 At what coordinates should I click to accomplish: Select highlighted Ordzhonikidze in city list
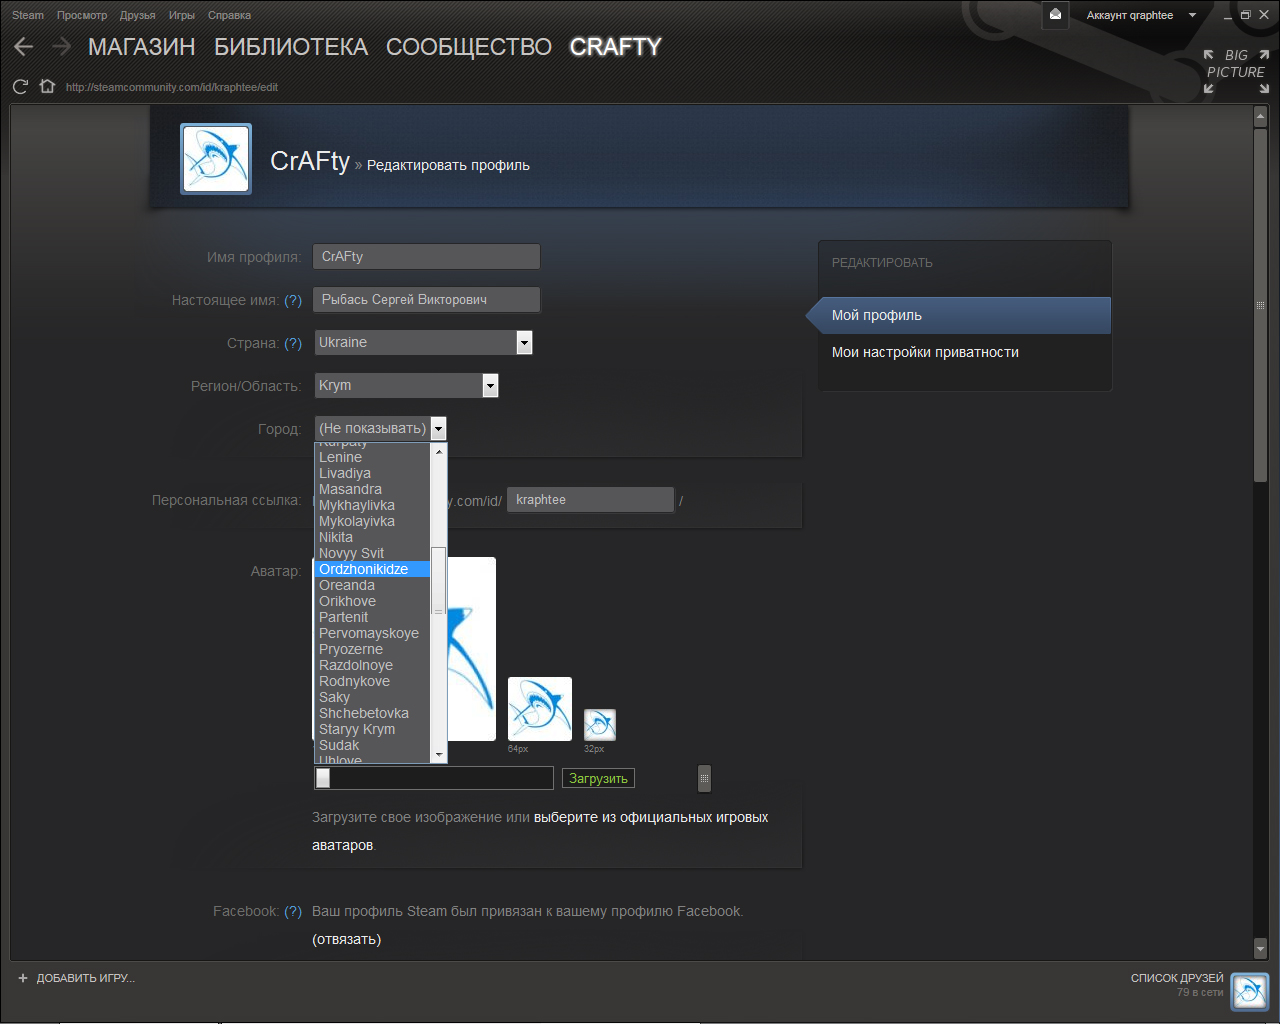click(x=373, y=569)
